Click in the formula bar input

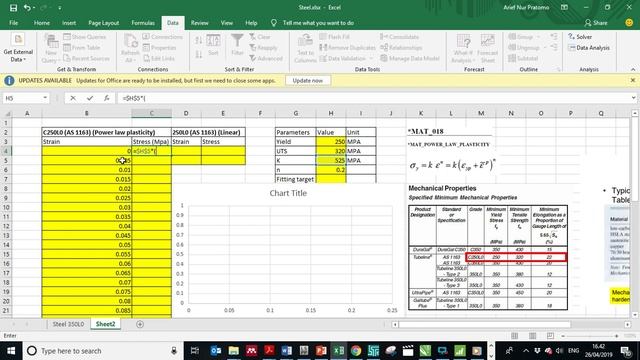point(373,98)
